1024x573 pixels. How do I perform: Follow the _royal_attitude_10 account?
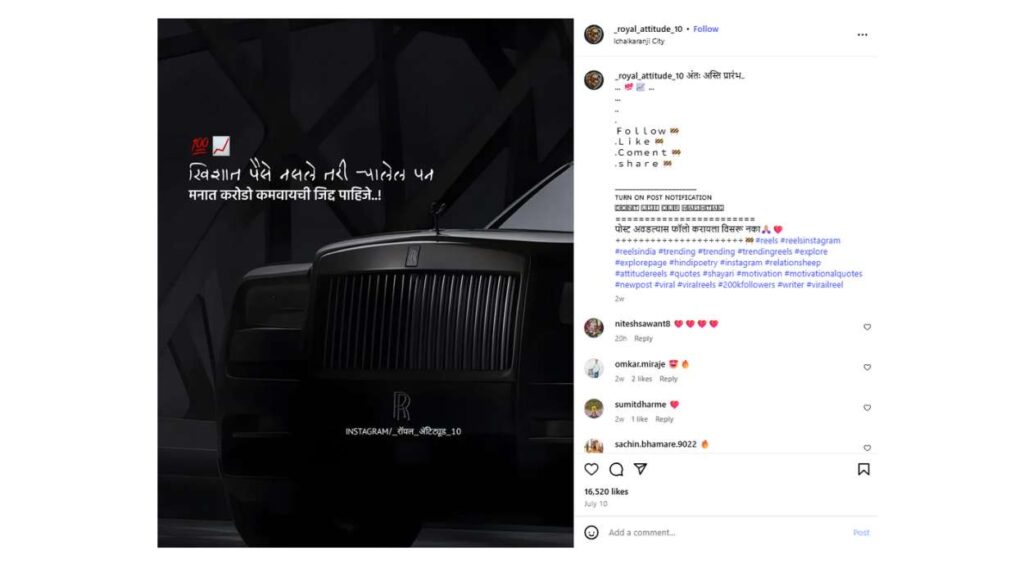coord(705,29)
